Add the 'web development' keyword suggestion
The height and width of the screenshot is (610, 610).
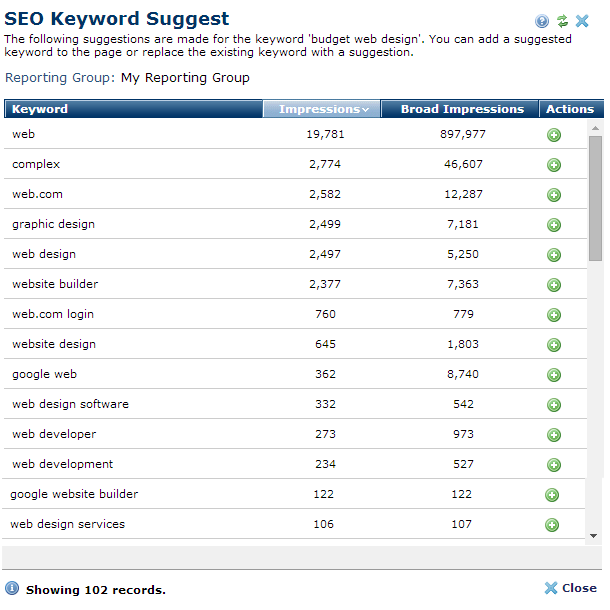point(554,465)
